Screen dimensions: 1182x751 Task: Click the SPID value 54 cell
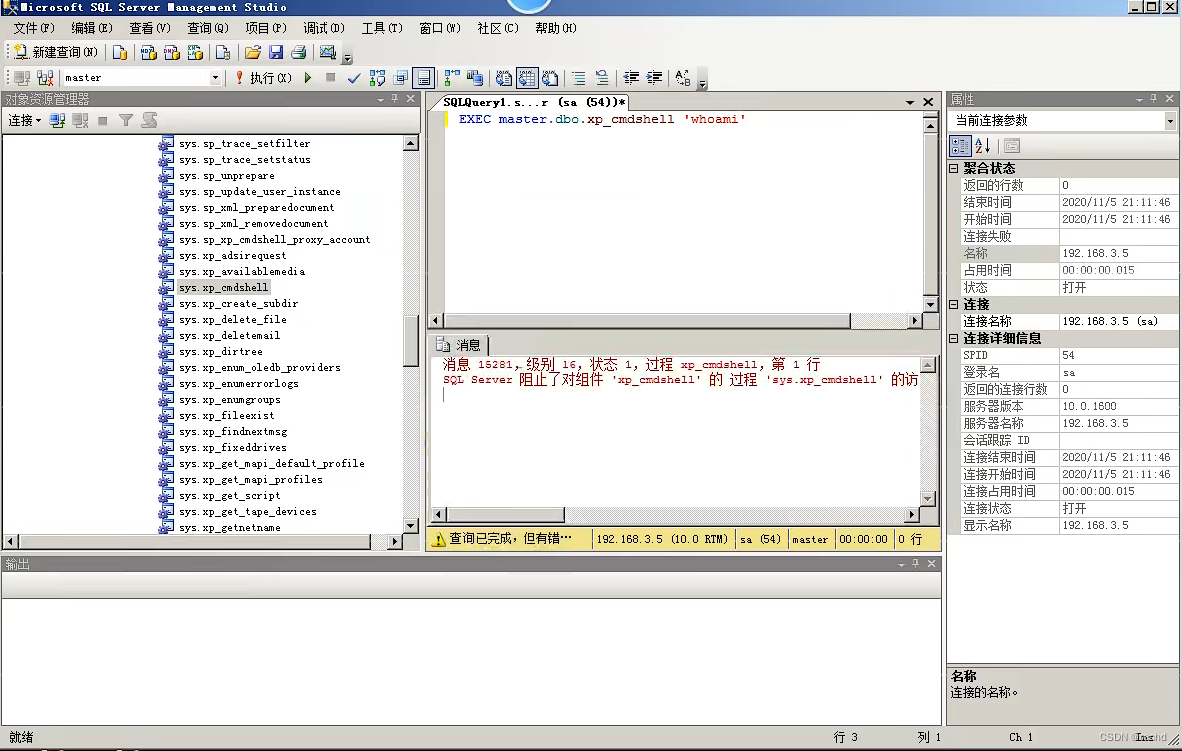point(1117,355)
